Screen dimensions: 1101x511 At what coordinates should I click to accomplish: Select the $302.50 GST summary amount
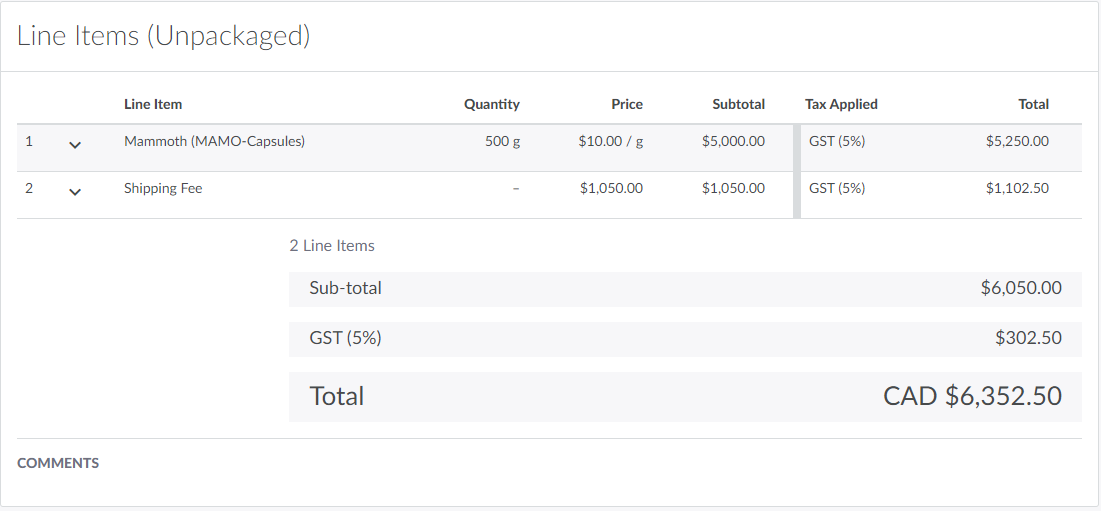(1028, 338)
